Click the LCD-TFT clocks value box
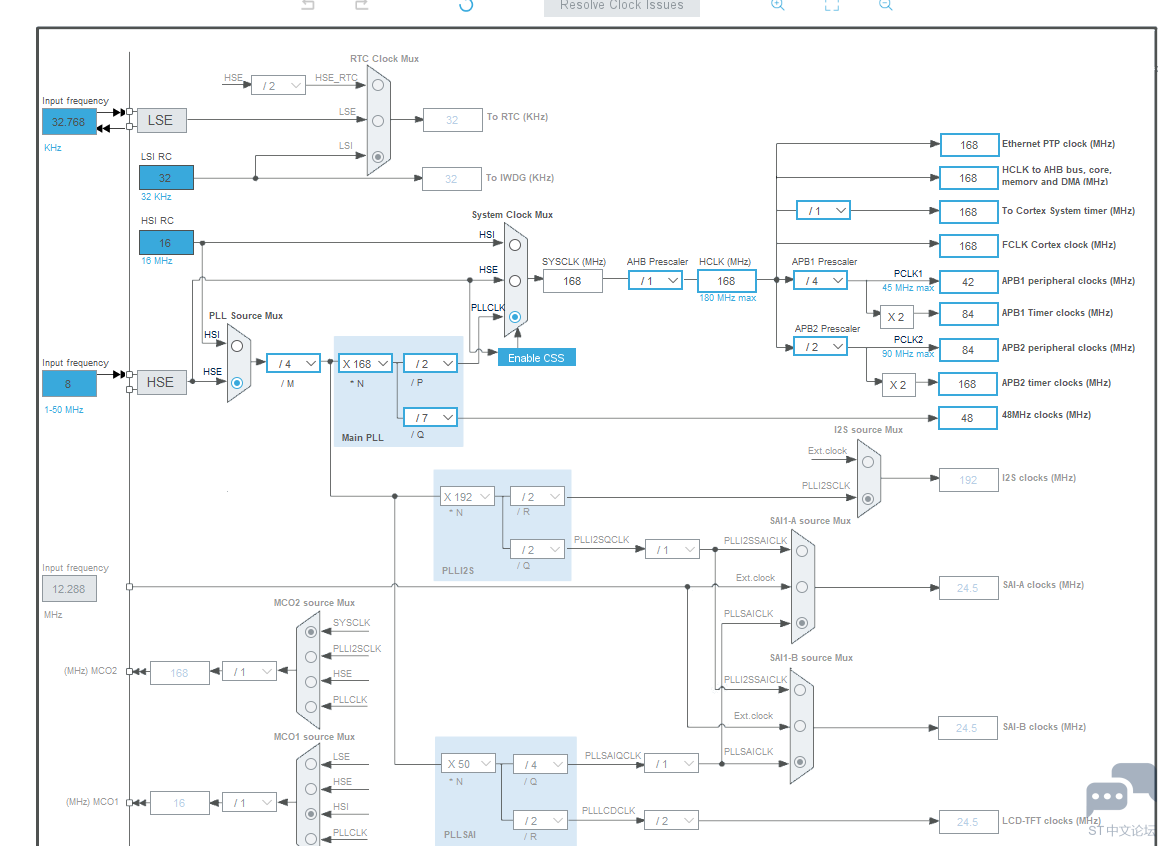This screenshot has height=846, width=1165. tap(968, 821)
